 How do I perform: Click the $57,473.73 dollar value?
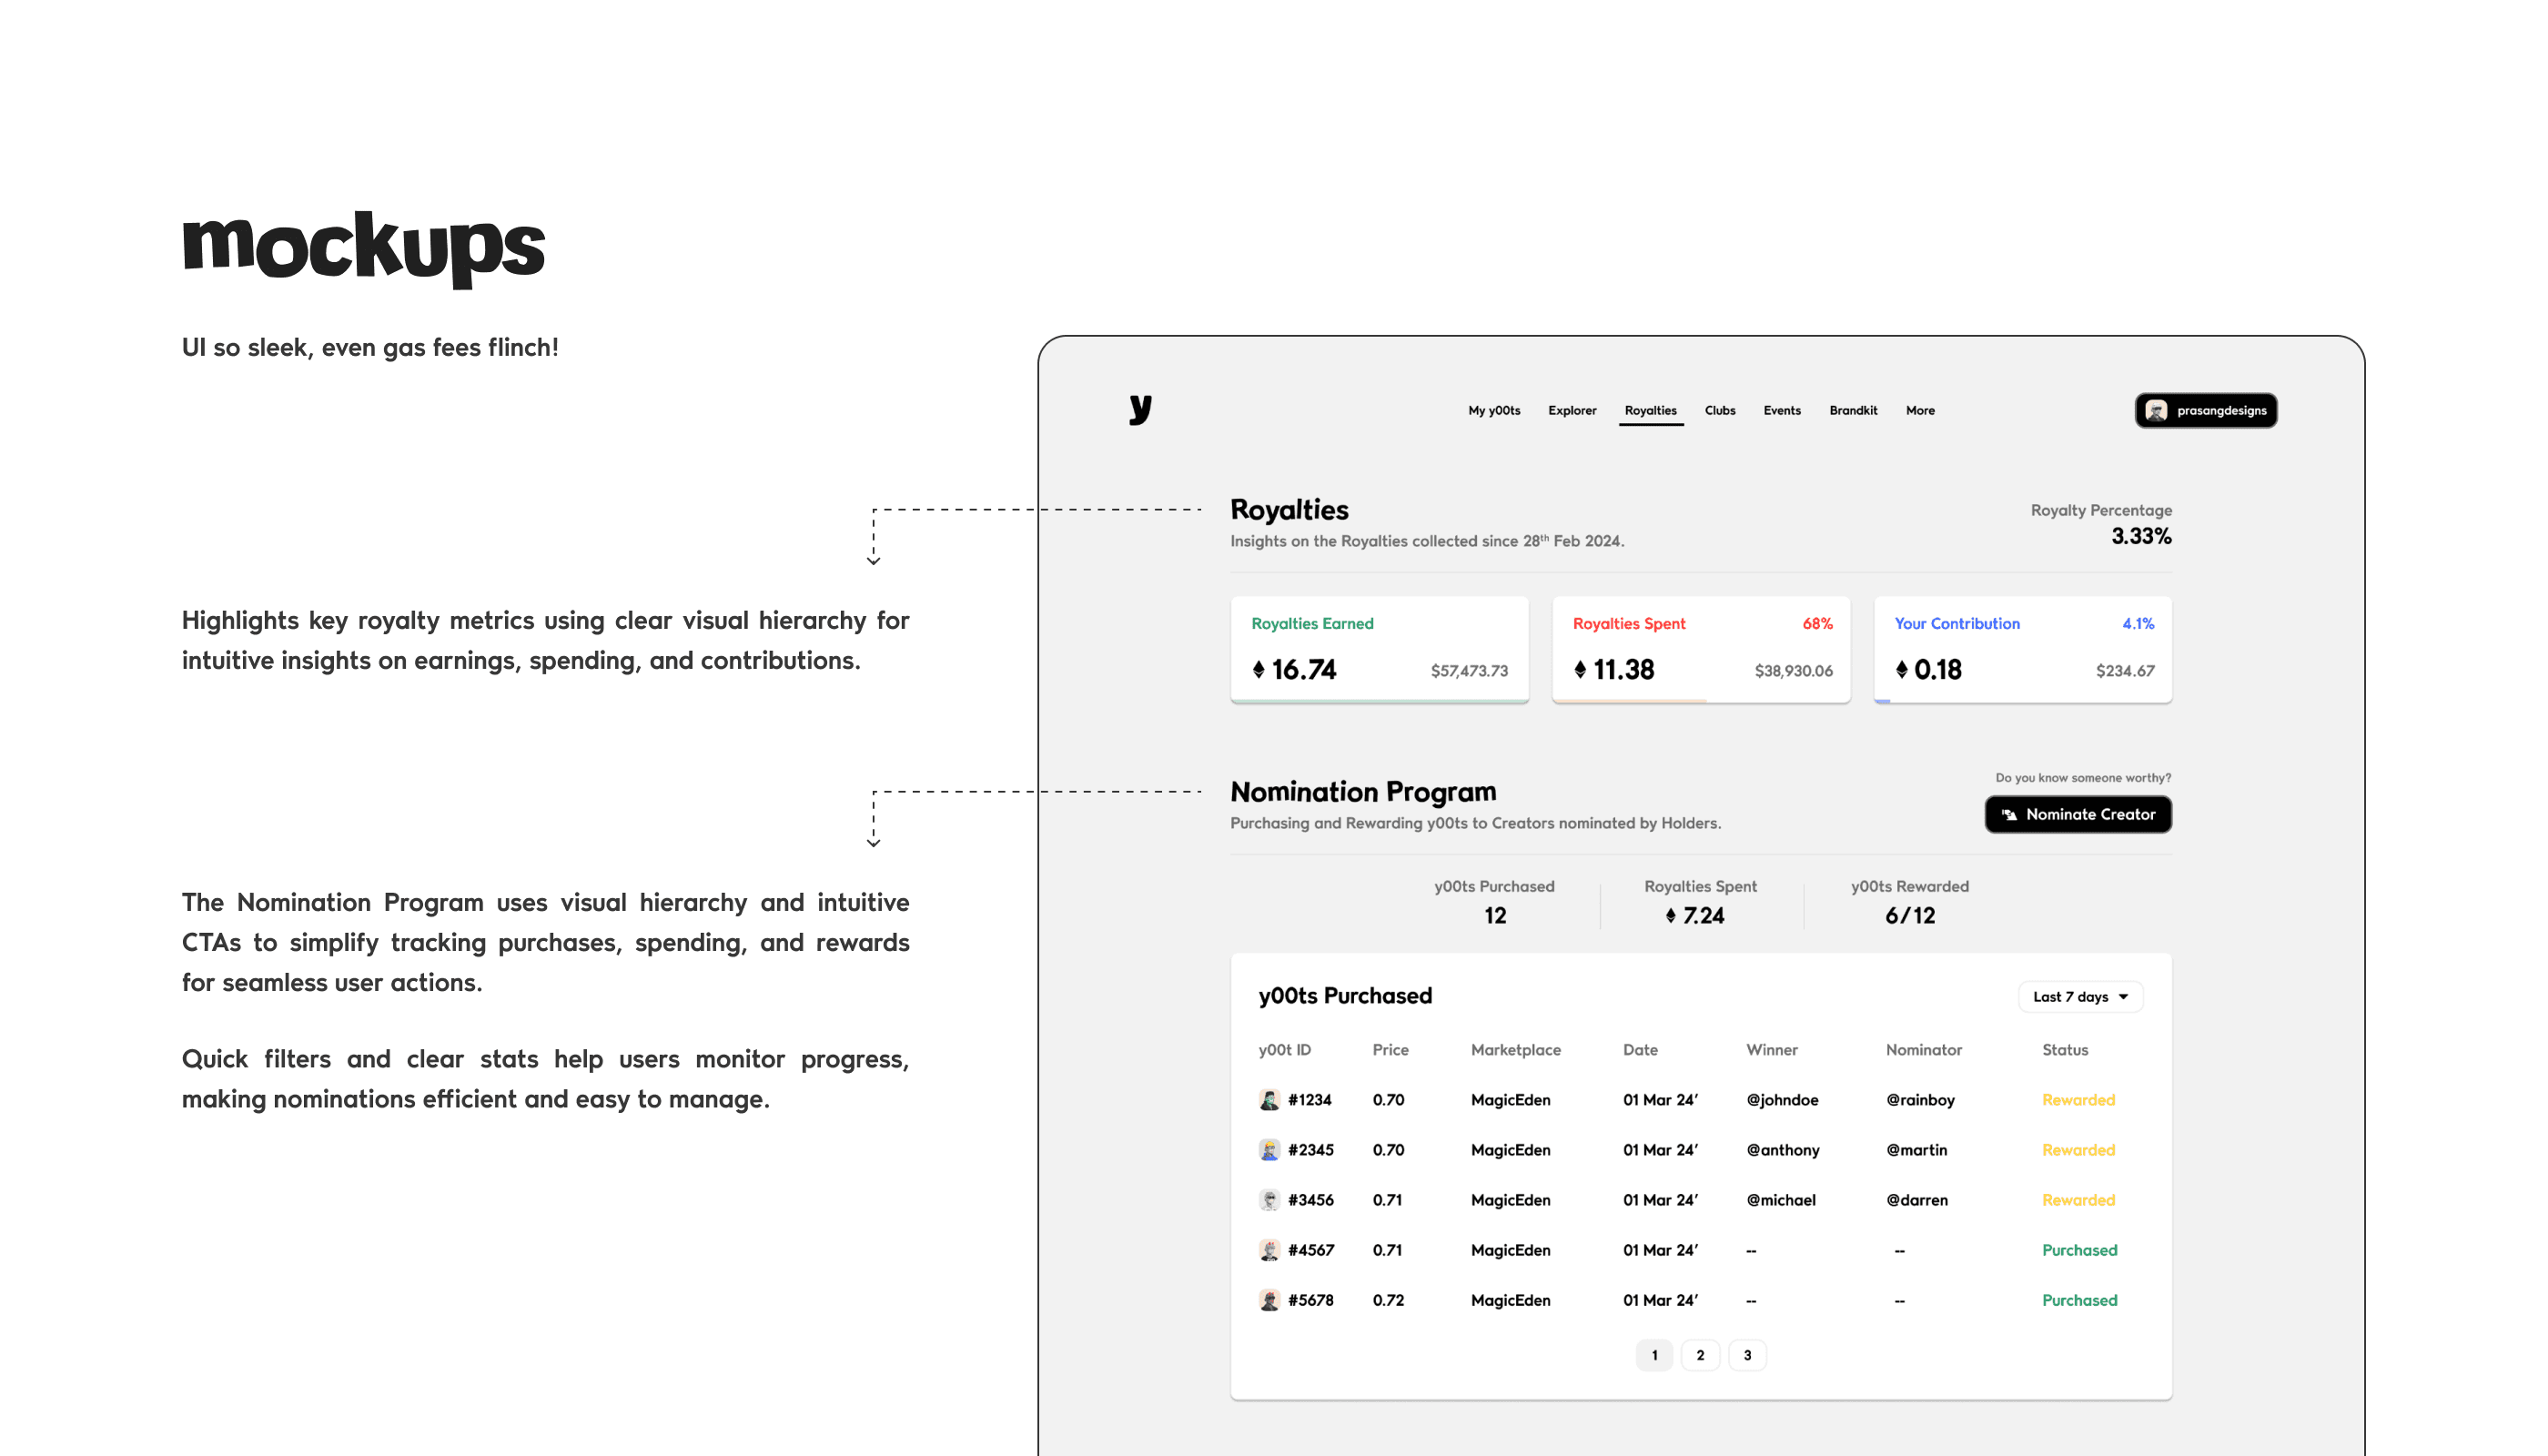(1469, 671)
